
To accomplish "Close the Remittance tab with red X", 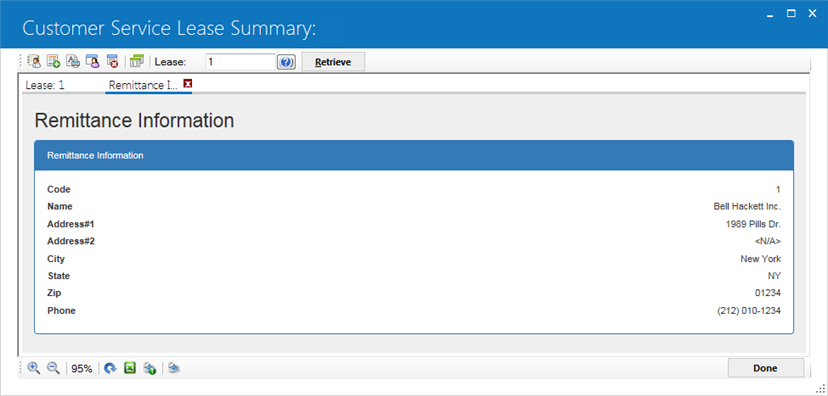I will tap(187, 83).
